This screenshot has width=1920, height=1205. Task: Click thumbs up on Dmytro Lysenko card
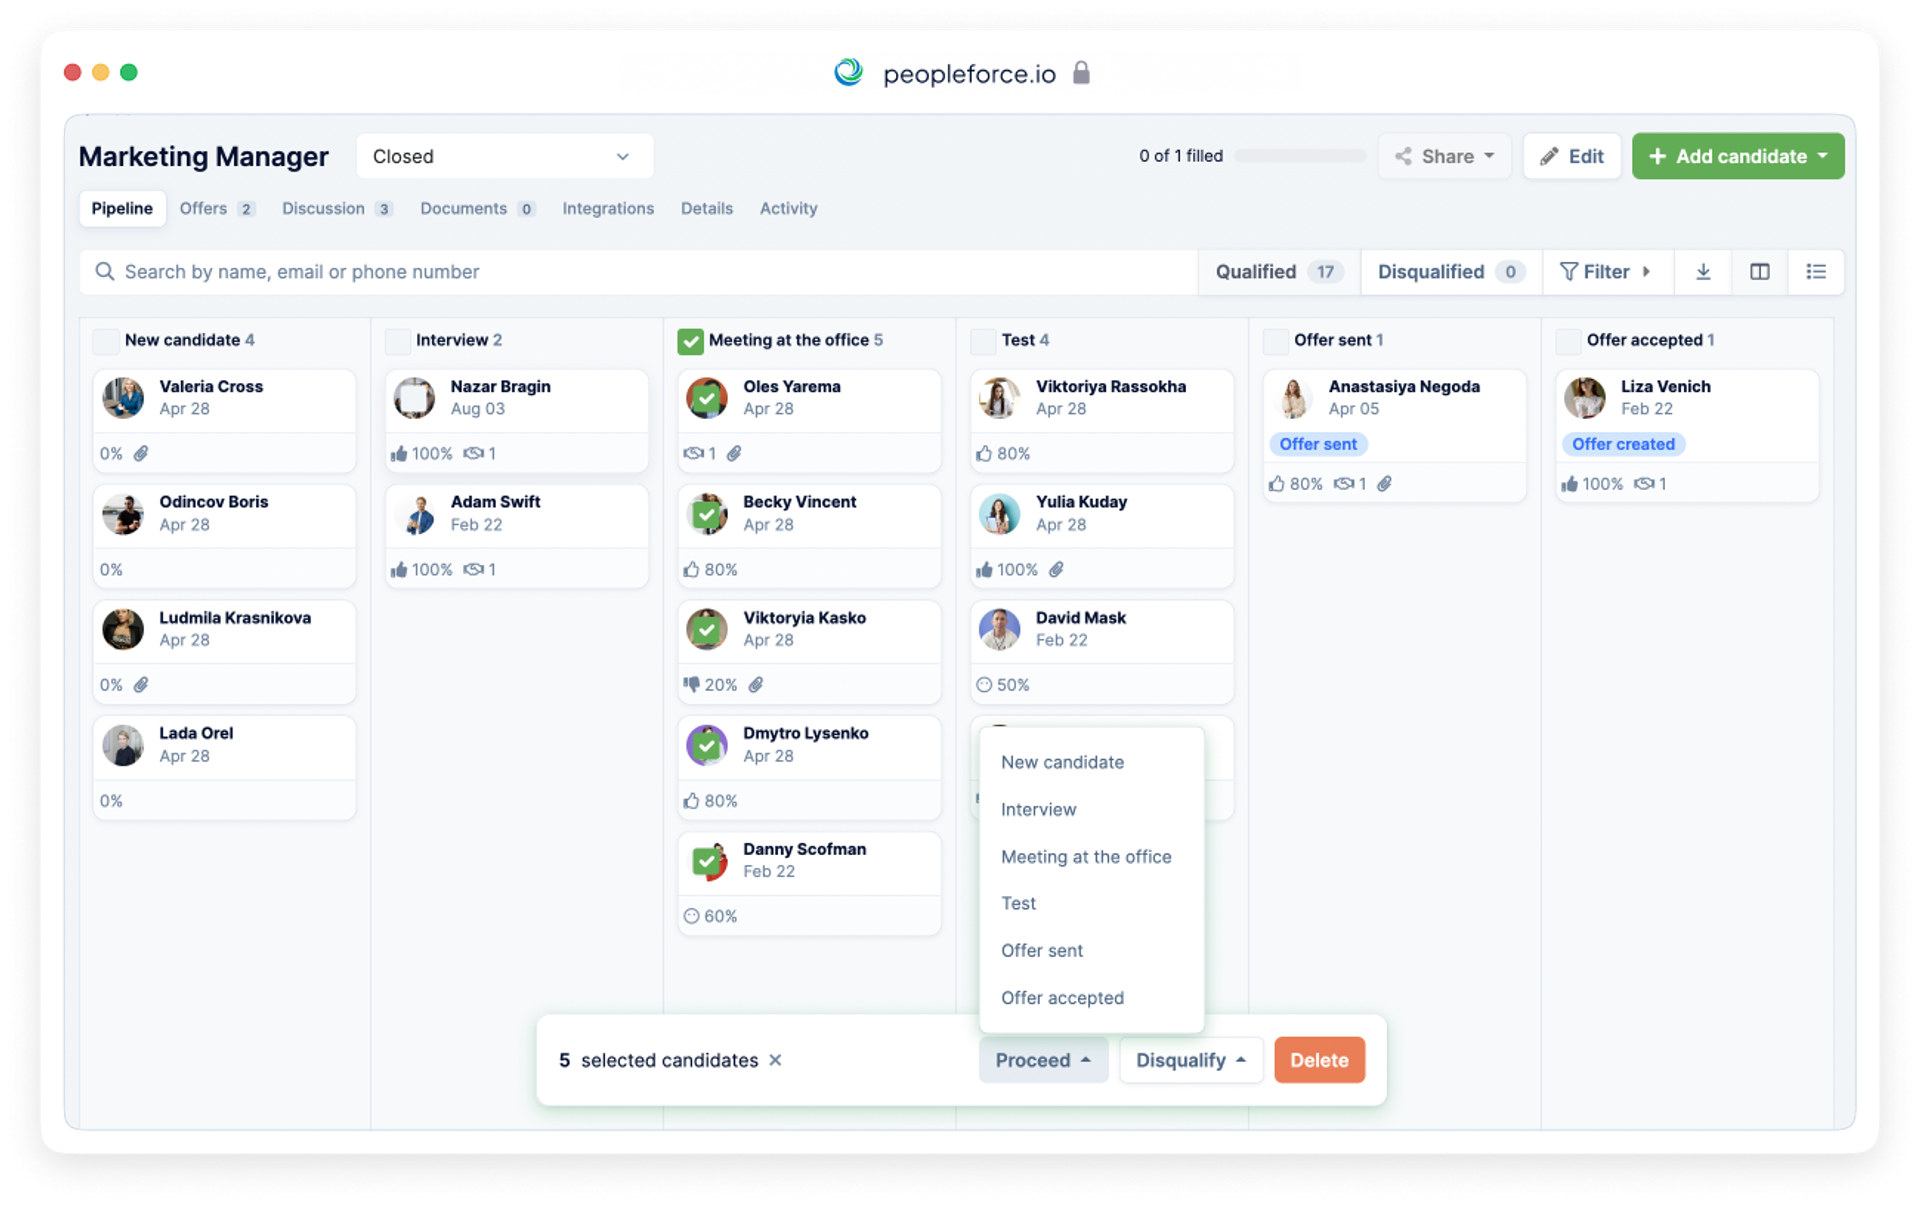[691, 801]
